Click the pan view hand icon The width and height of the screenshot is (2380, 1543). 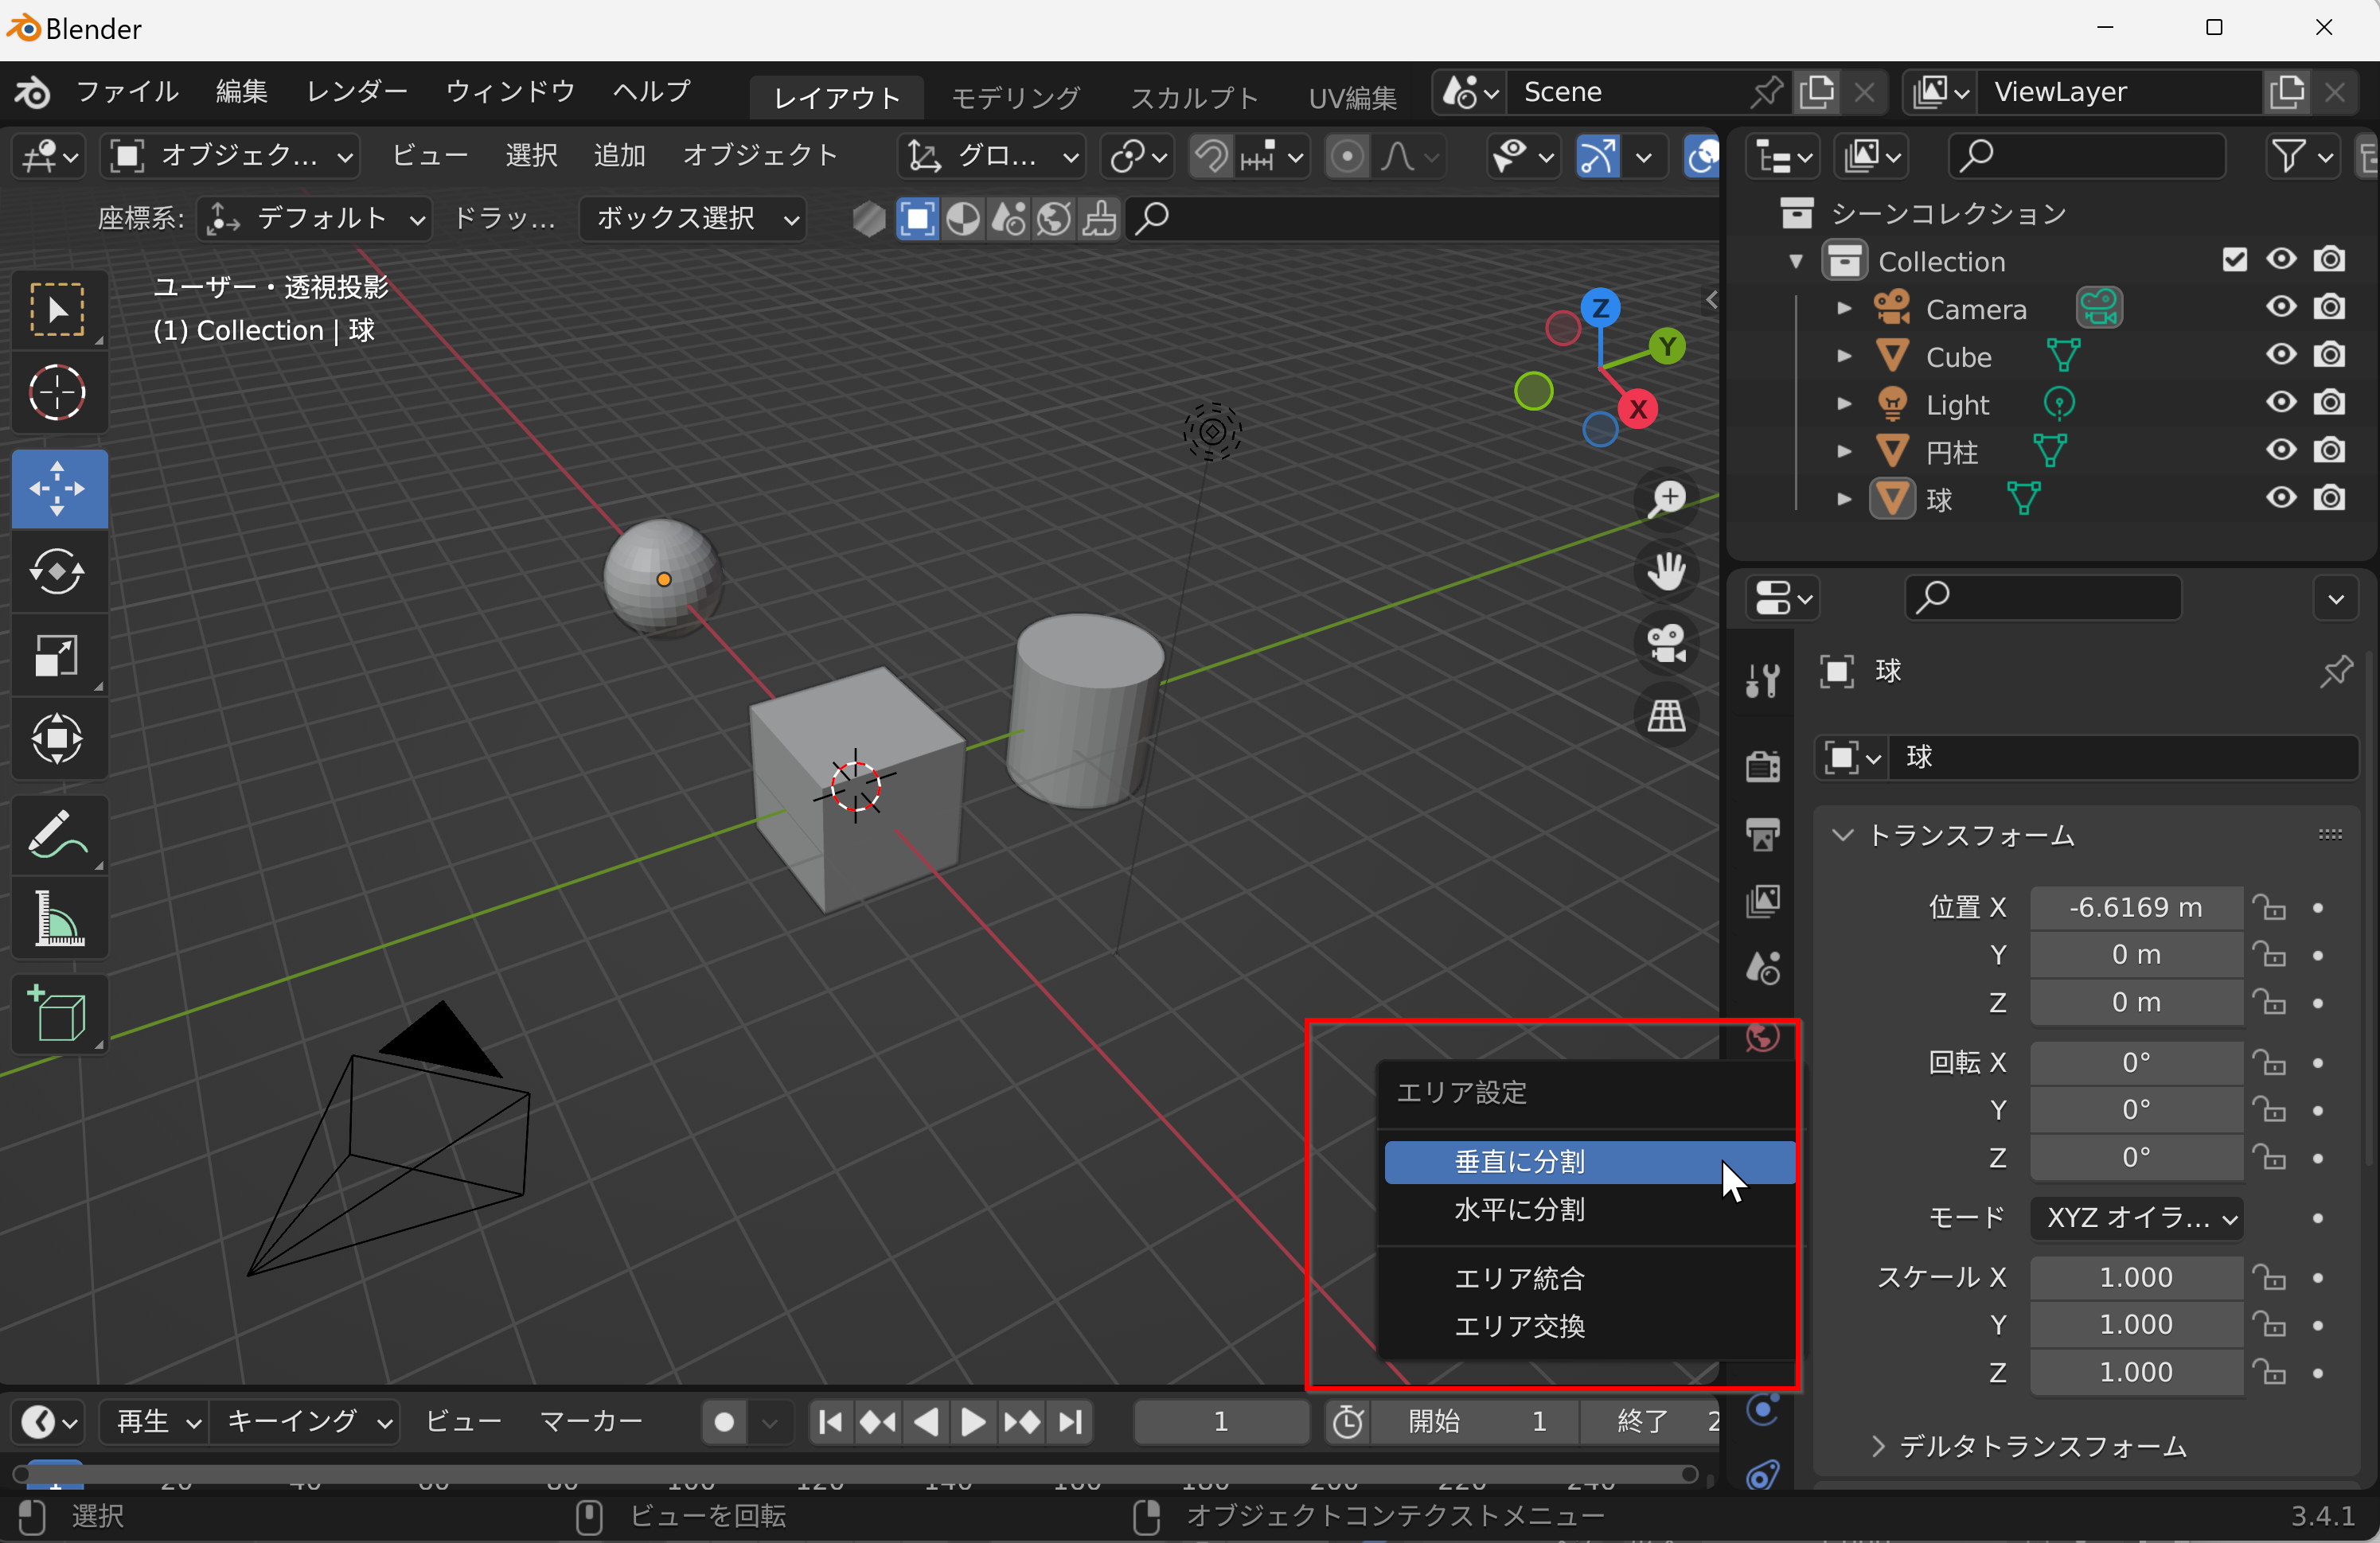pyautogui.click(x=1666, y=571)
